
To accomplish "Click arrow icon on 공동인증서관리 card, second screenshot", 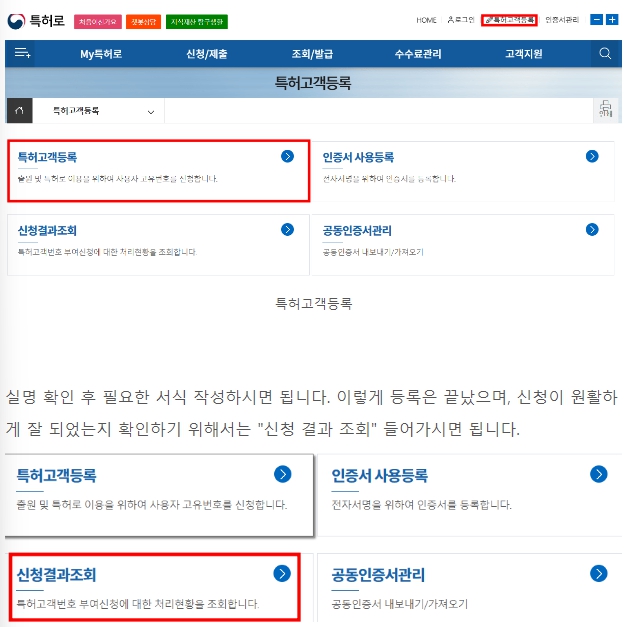I will coord(598,573).
